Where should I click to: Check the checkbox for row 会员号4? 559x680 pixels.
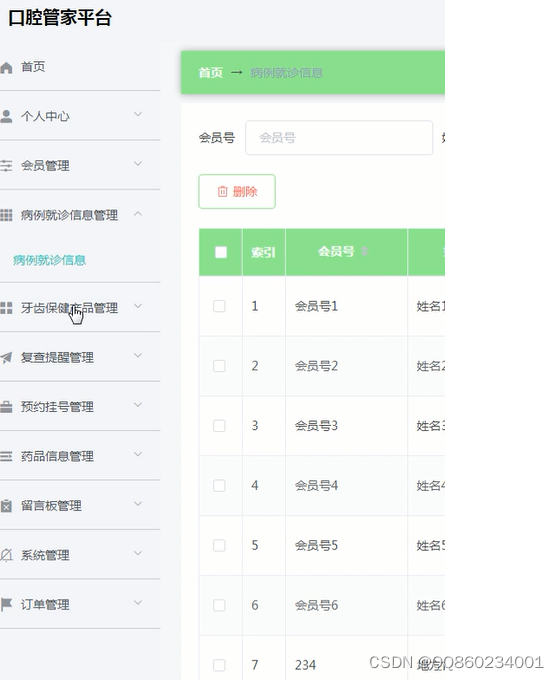(x=219, y=486)
